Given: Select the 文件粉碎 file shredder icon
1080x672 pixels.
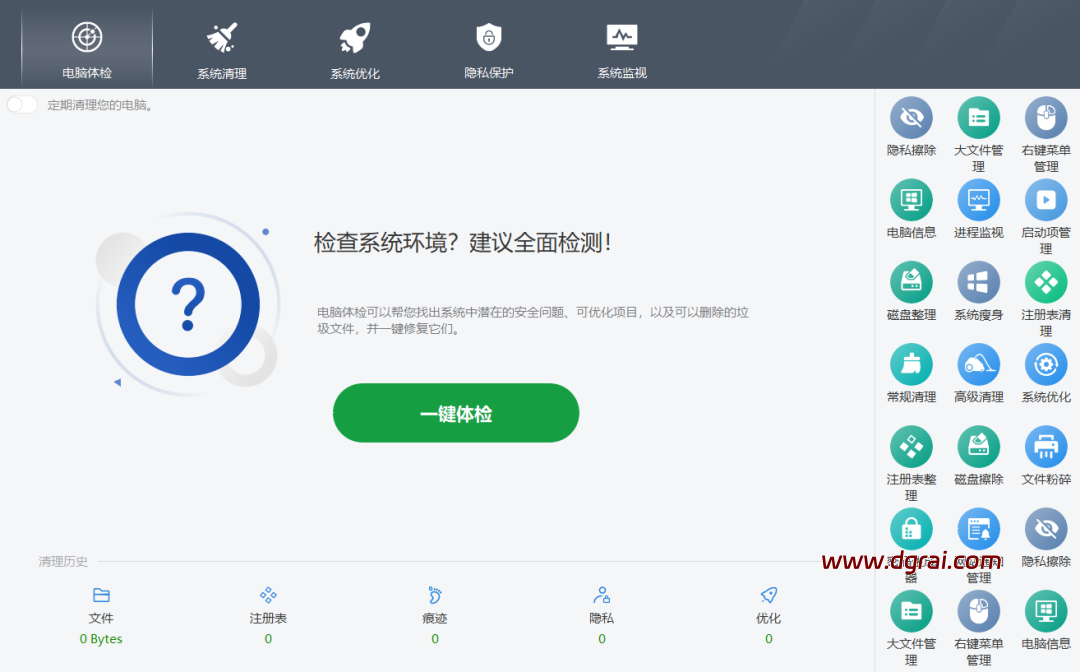Looking at the screenshot, I should (1046, 447).
